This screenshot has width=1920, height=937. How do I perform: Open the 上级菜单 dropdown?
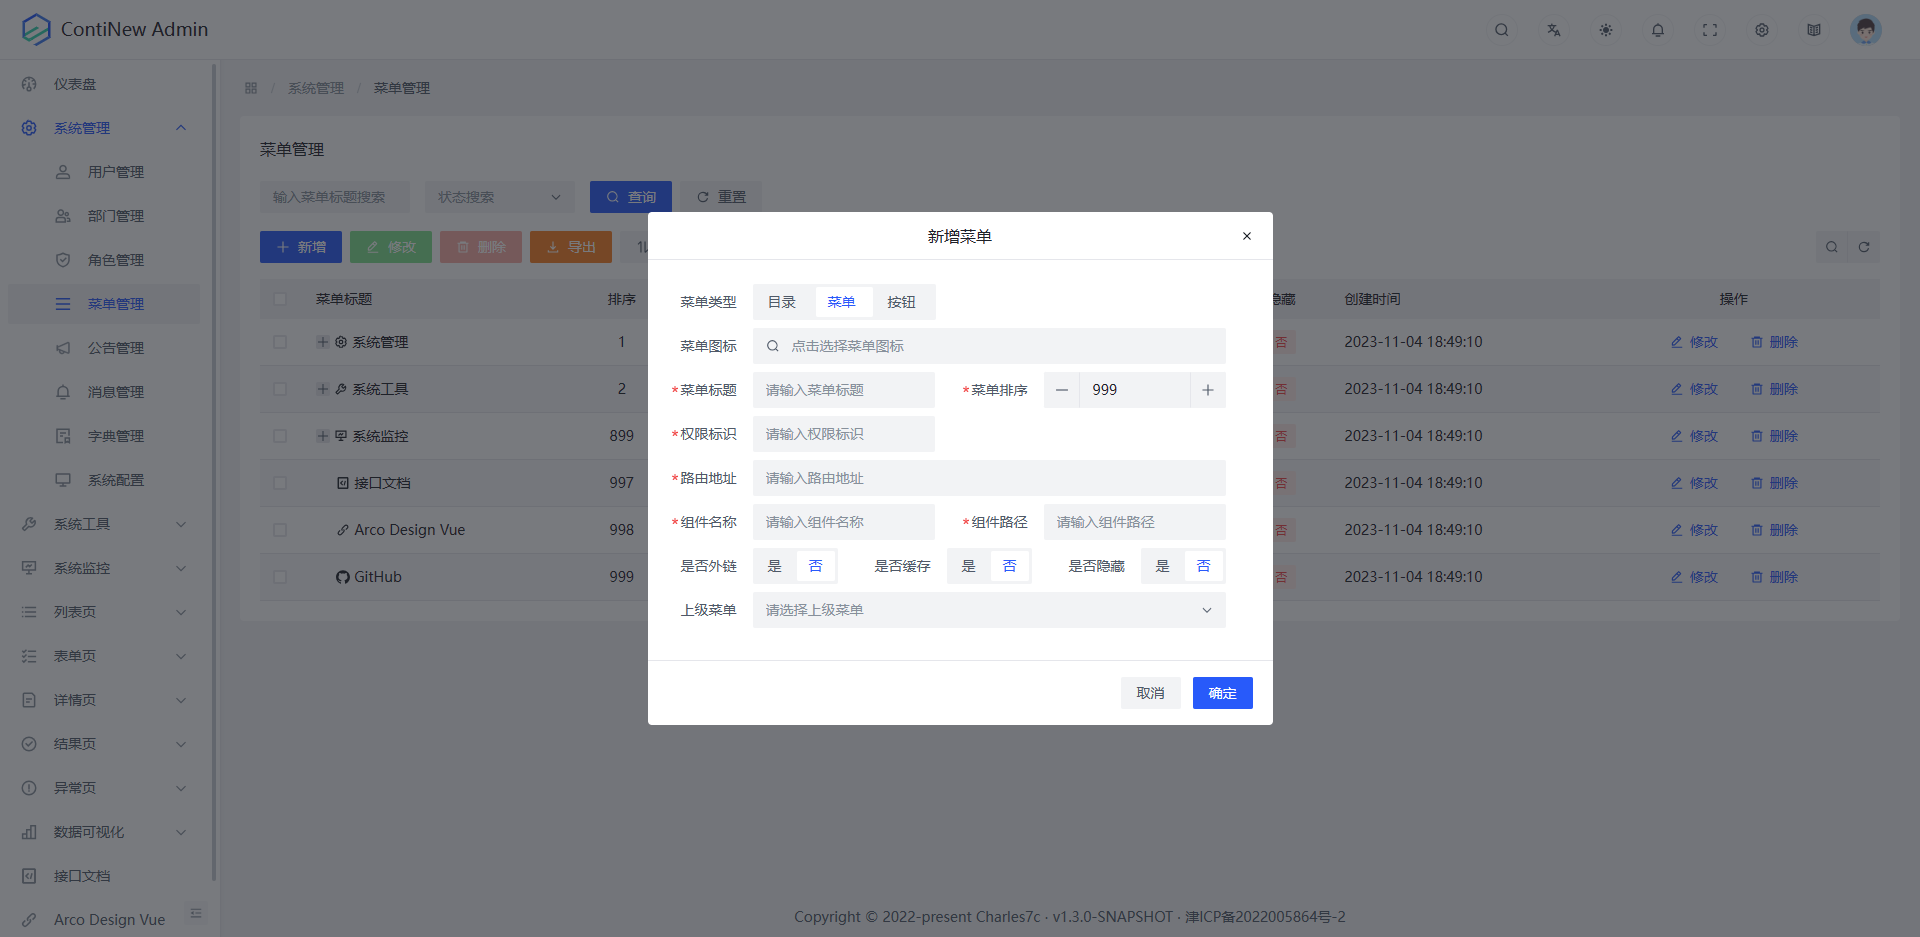point(988,610)
